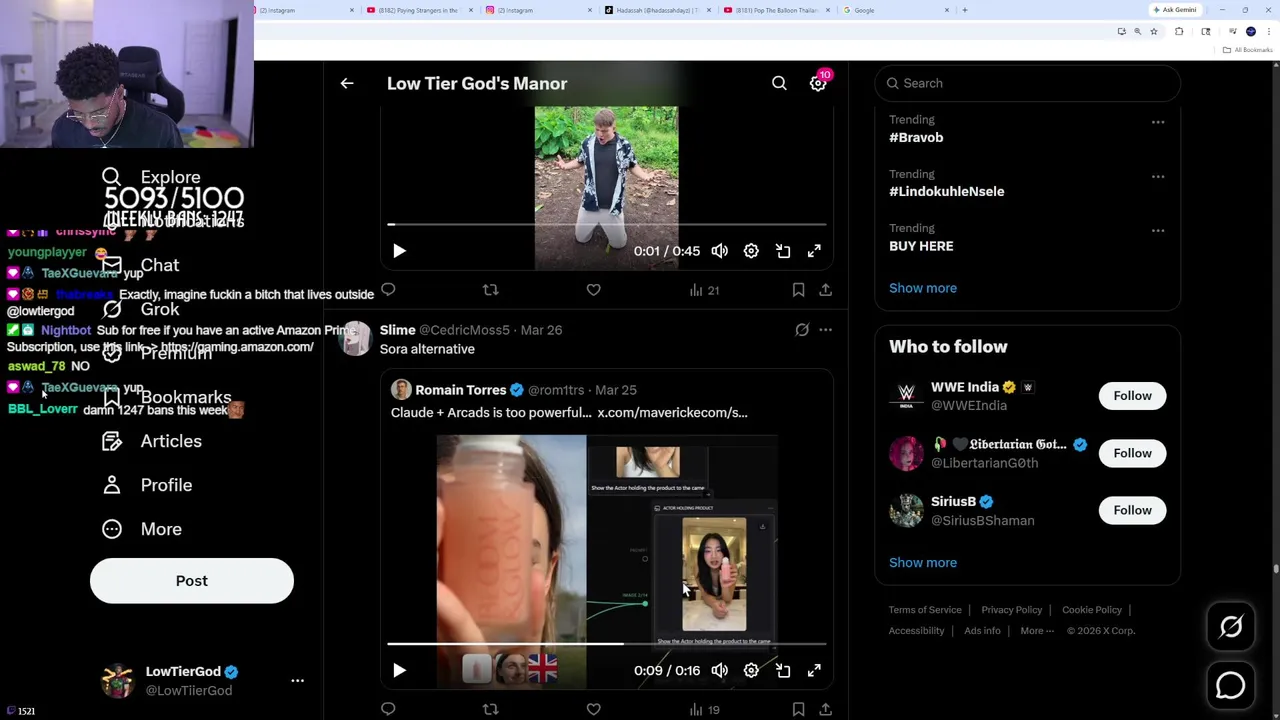Enter fullscreen on the first video

814,251
